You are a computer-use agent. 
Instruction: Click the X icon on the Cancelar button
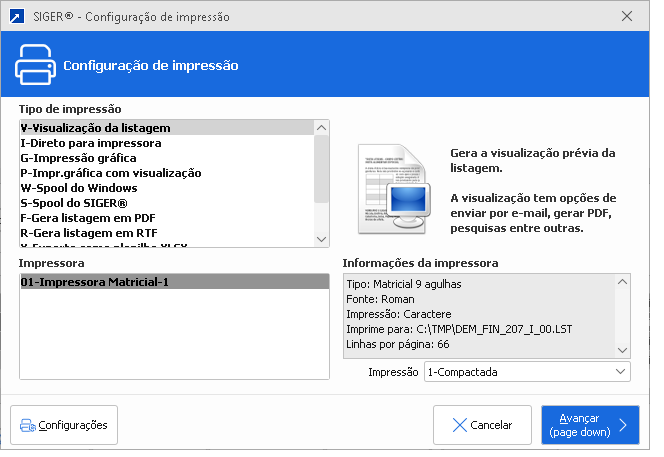[459, 425]
